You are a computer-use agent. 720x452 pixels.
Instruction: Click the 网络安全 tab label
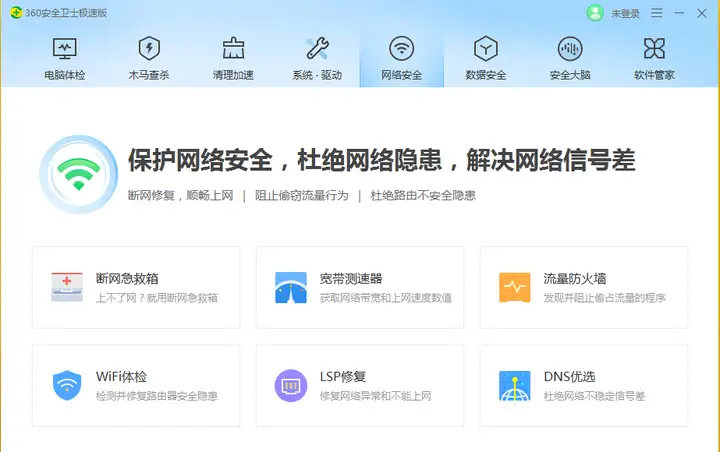click(x=401, y=75)
